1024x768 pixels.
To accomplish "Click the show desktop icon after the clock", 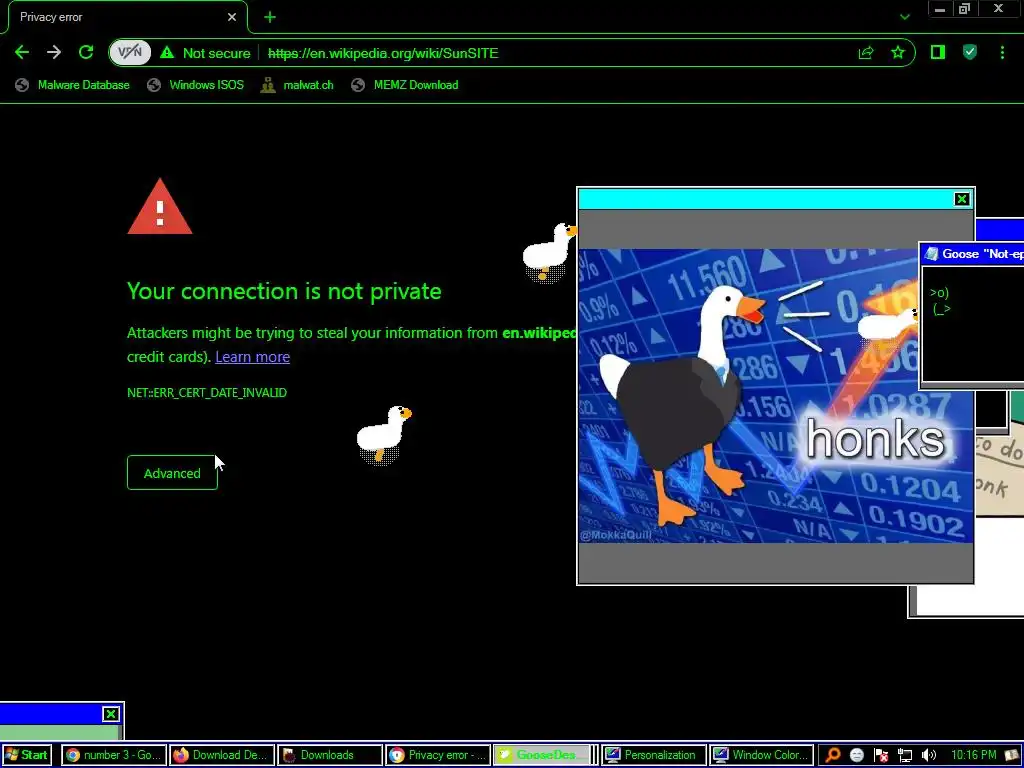I will click(x=1012, y=756).
